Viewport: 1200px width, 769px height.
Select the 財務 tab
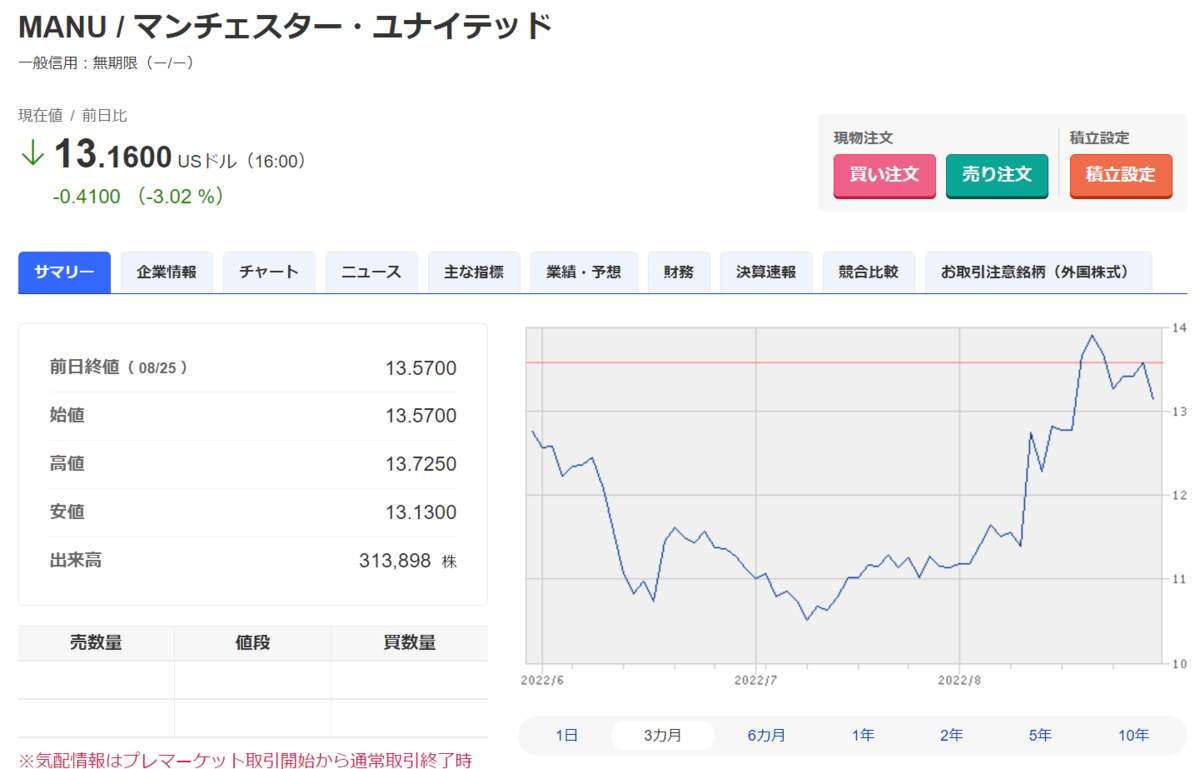pos(679,272)
